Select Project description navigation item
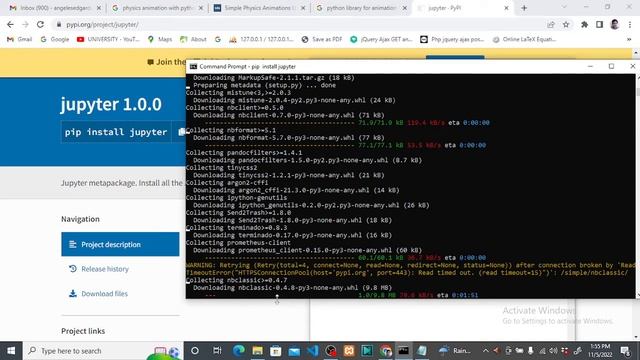Image resolution: width=640 pixels, height=360 pixels. click(120, 244)
